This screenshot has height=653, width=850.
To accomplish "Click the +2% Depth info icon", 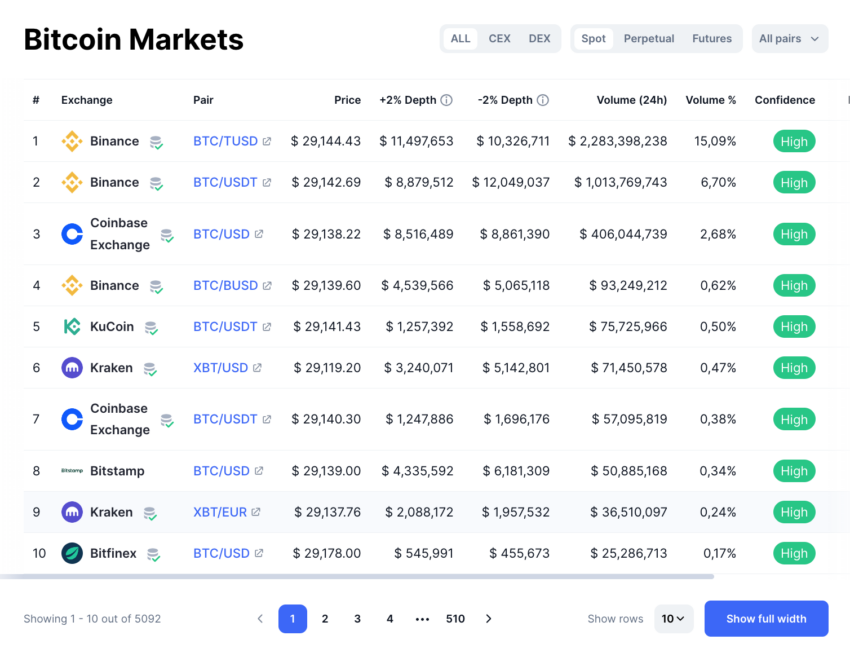I will [446, 100].
